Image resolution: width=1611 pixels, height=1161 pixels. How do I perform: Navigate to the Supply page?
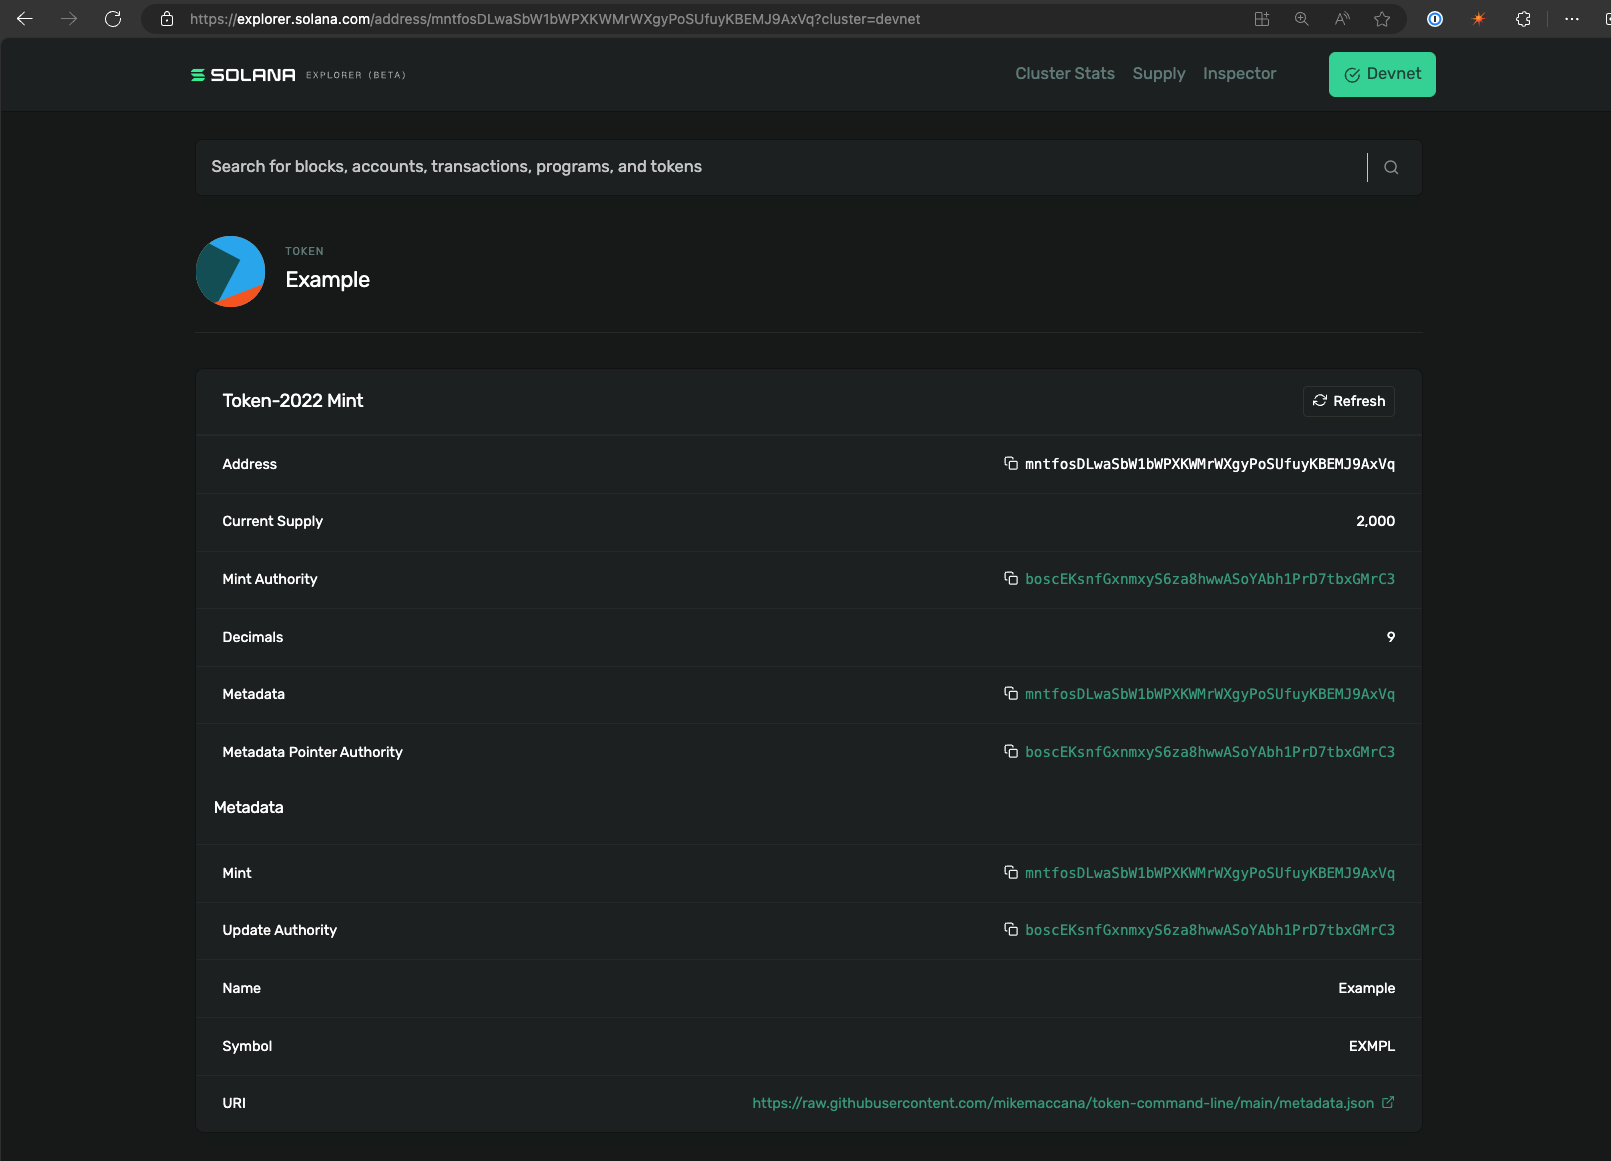tap(1159, 73)
